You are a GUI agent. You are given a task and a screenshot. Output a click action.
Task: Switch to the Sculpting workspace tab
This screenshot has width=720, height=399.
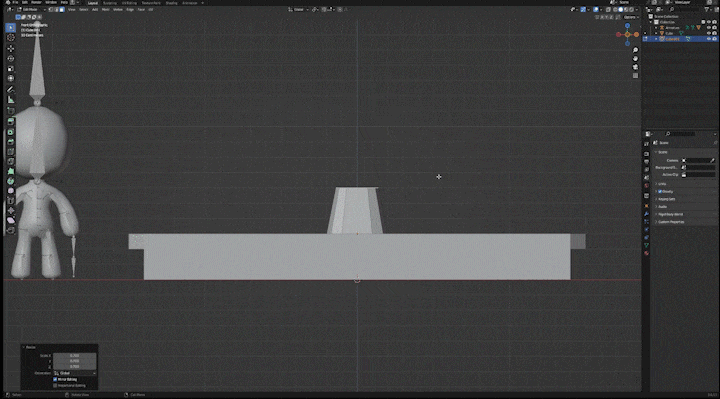(x=110, y=3)
